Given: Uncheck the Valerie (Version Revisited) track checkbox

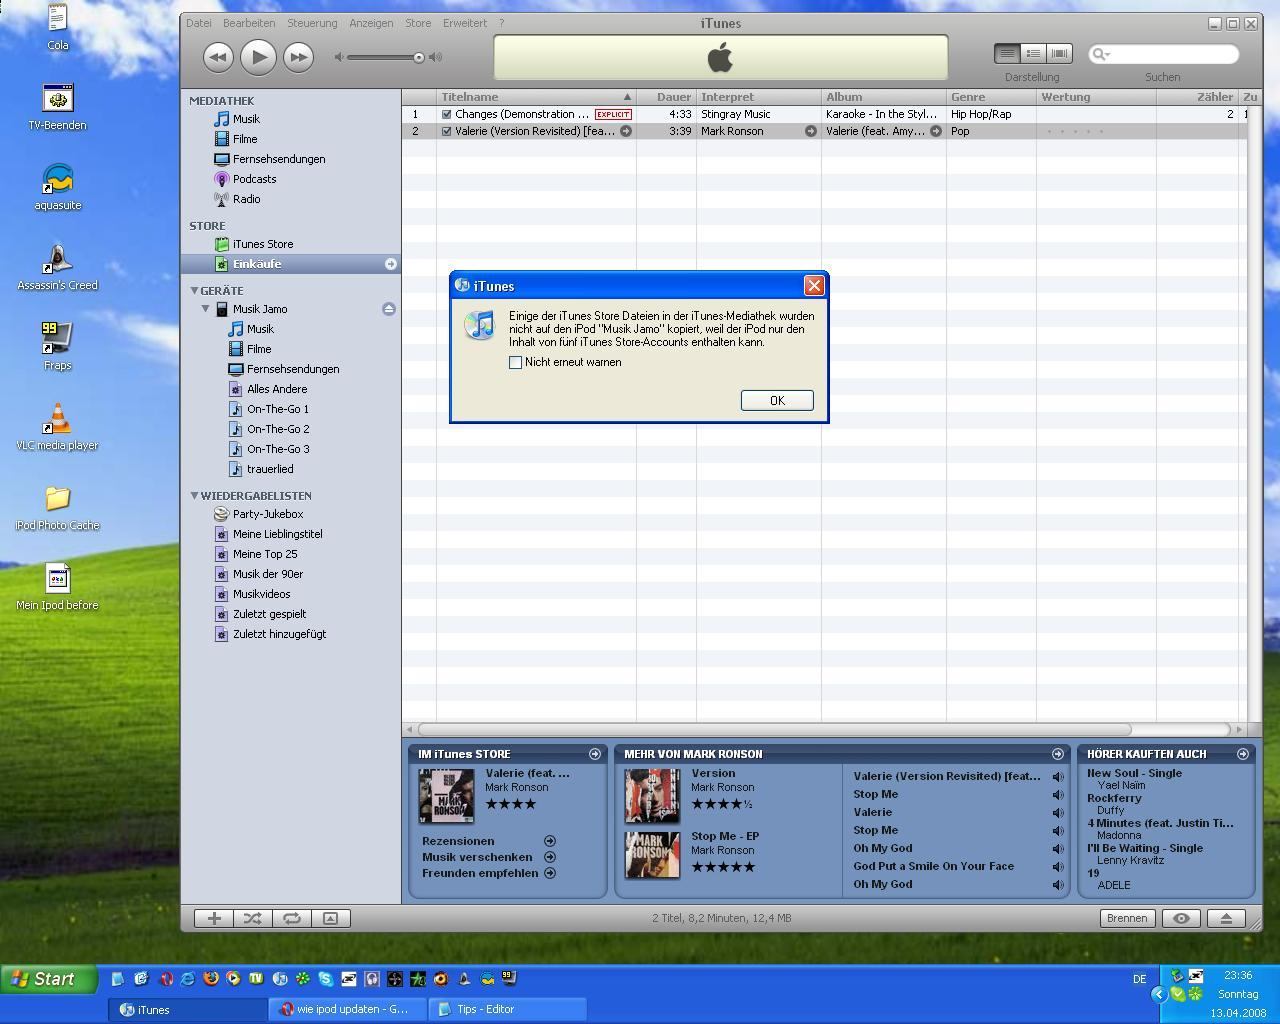Looking at the screenshot, I should pos(447,131).
